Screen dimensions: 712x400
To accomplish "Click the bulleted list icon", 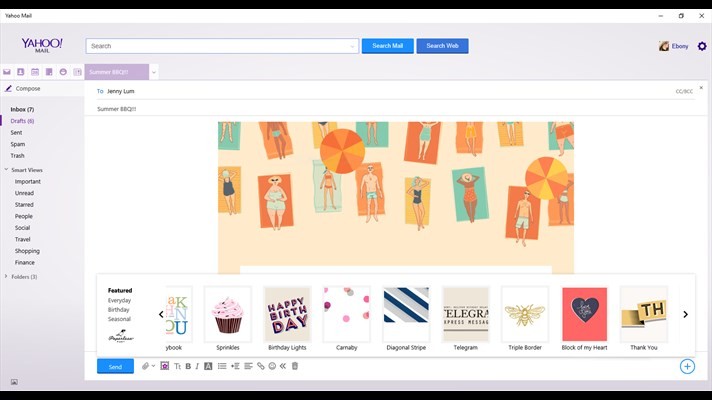I will coord(222,366).
